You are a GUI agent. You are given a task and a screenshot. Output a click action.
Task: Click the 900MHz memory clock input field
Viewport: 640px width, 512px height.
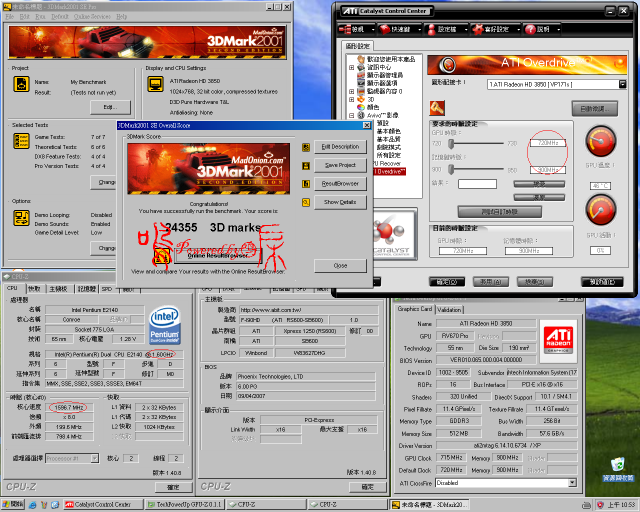pos(548,170)
